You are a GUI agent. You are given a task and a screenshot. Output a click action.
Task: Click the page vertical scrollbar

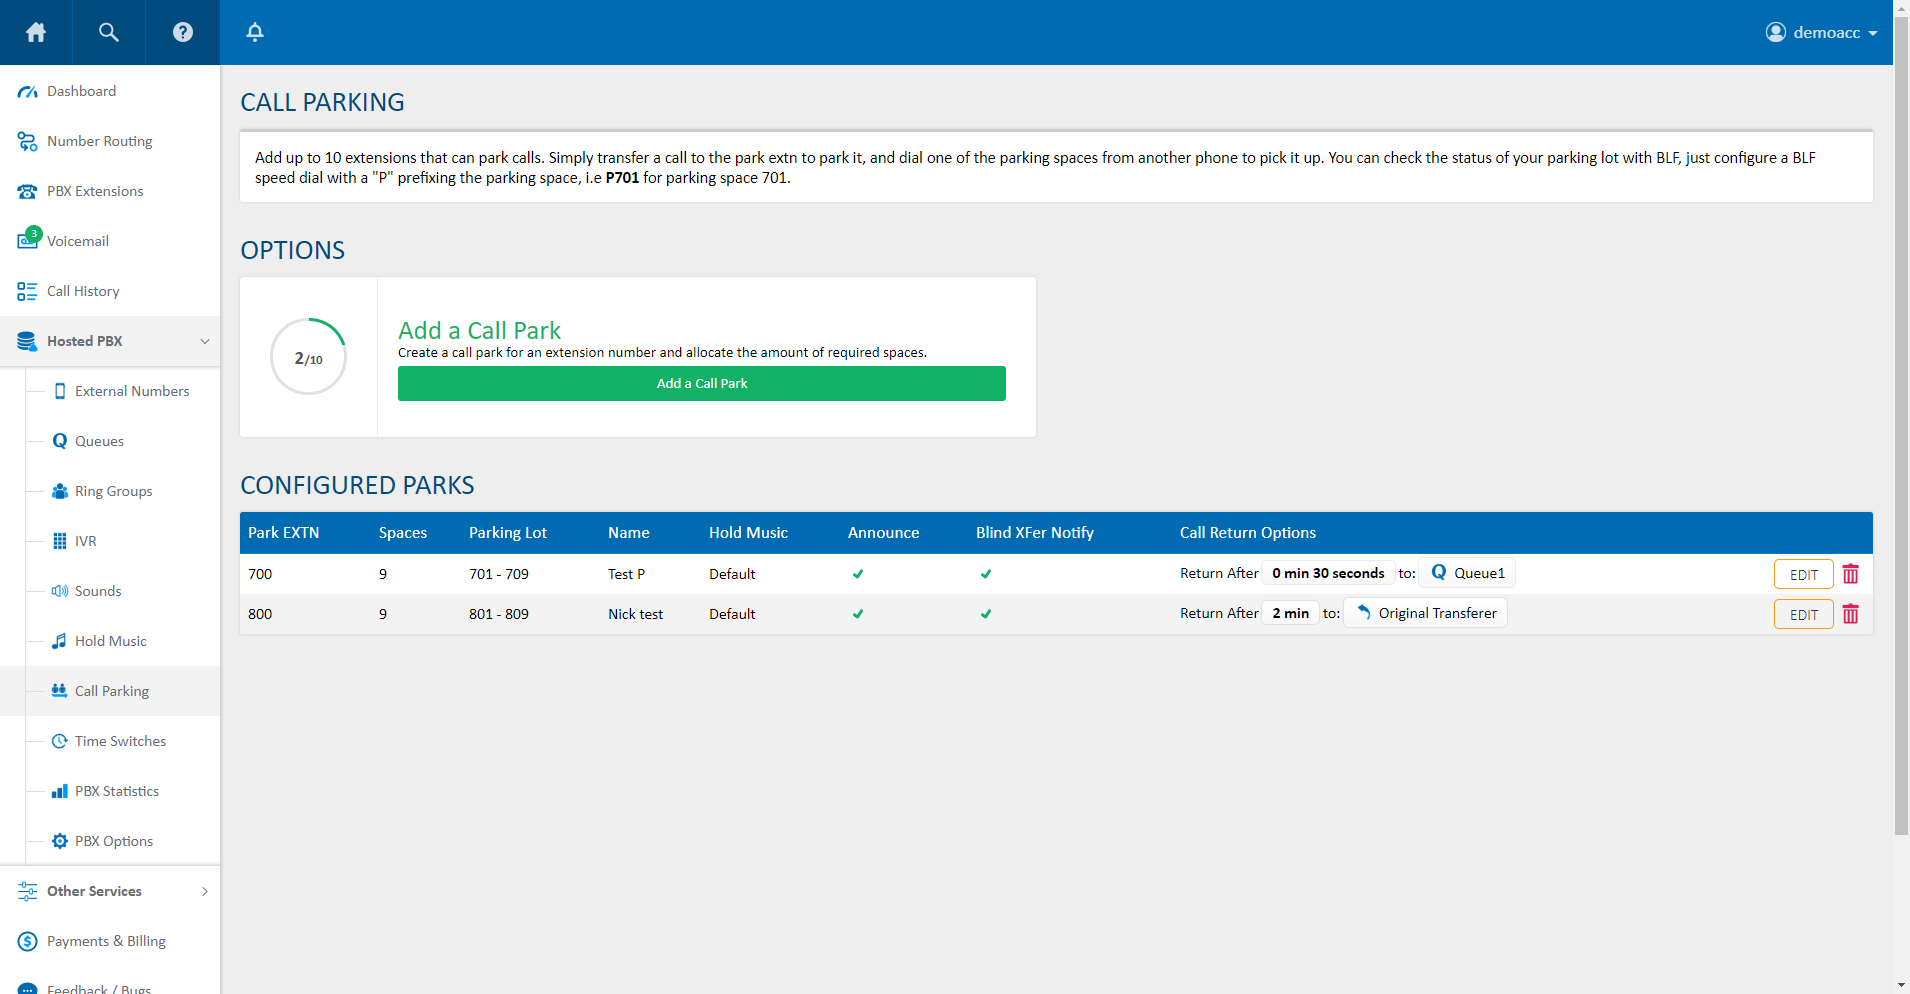point(1901,450)
